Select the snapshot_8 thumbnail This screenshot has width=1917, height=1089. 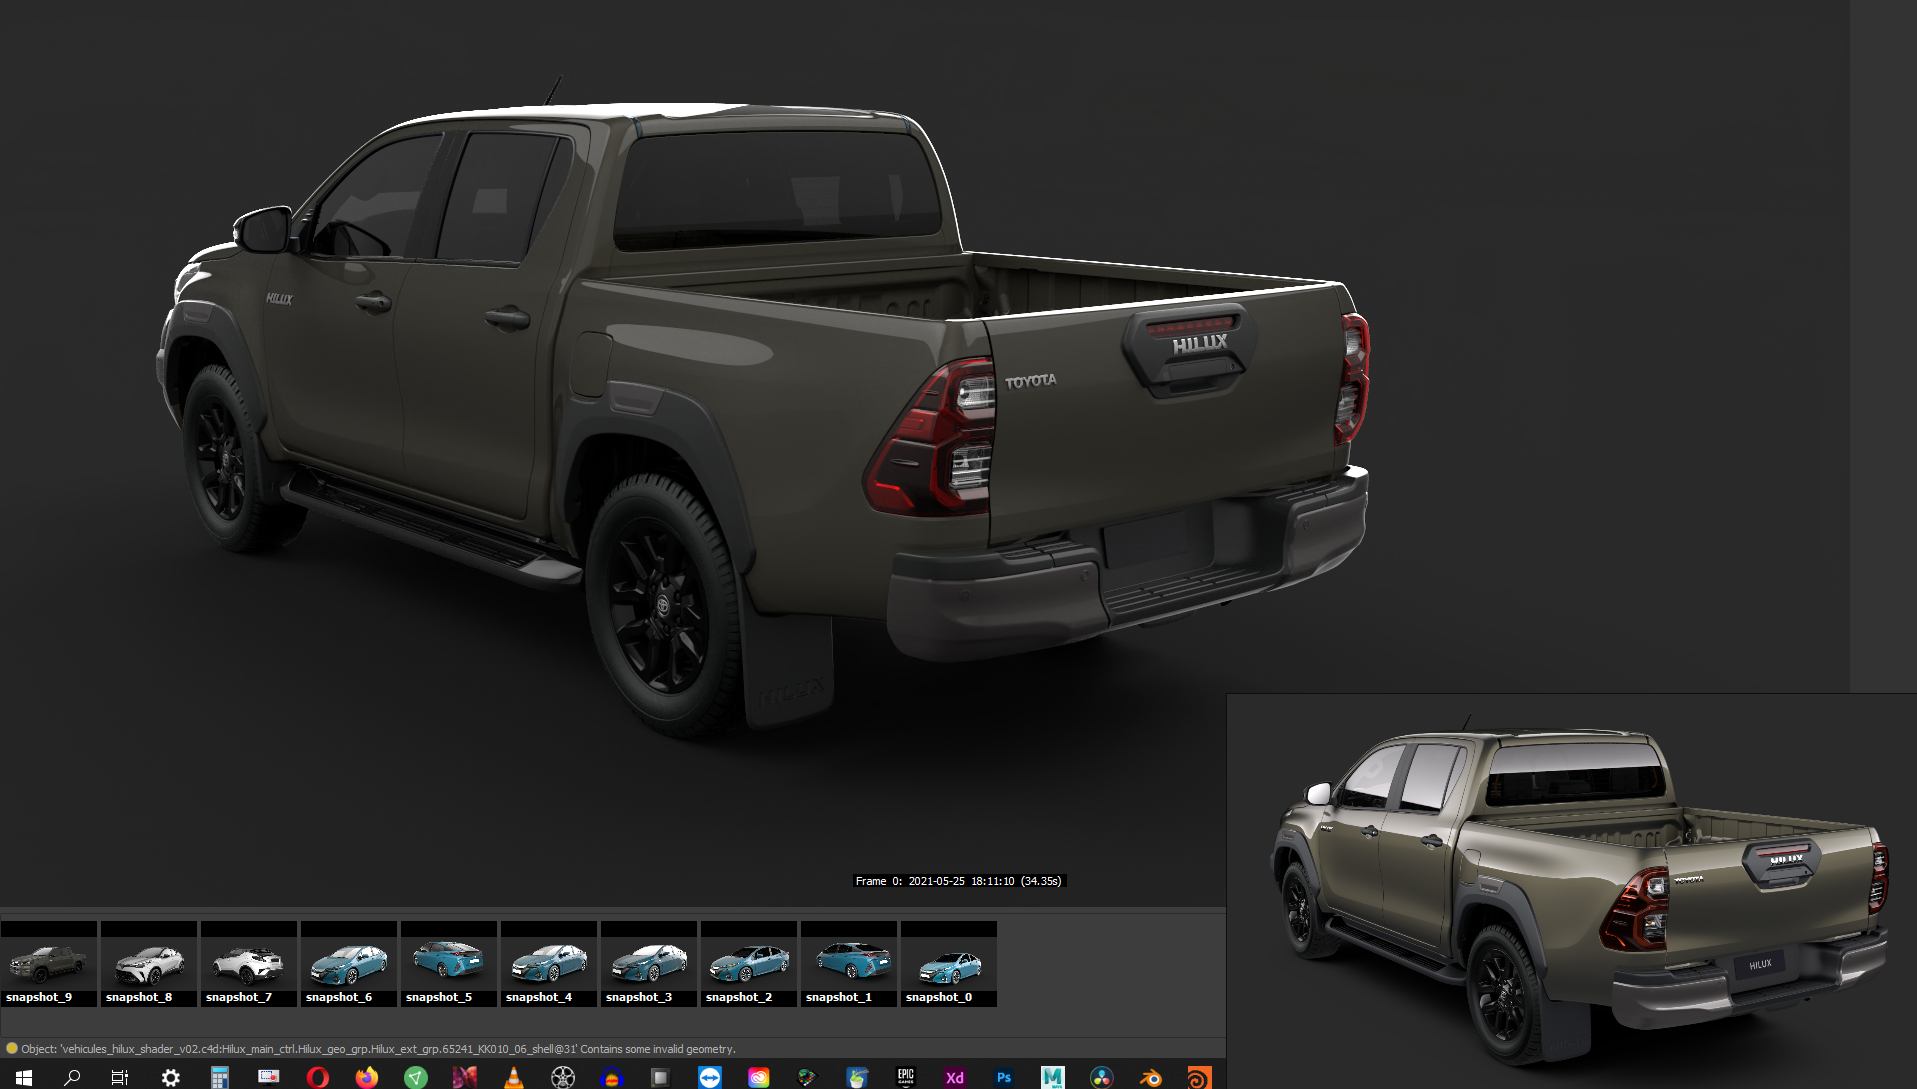[148, 964]
